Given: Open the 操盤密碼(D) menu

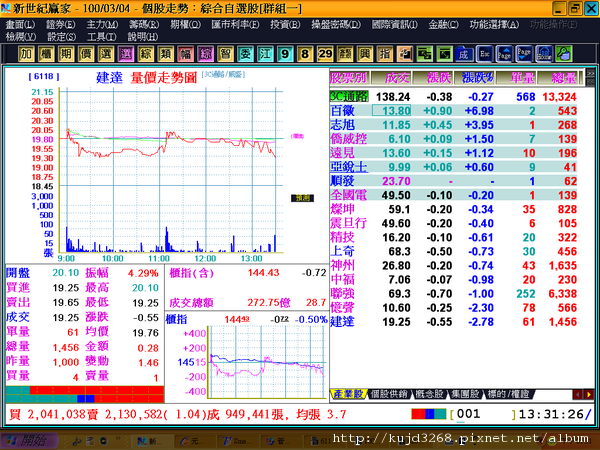Looking at the screenshot, I should [x=336, y=25].
